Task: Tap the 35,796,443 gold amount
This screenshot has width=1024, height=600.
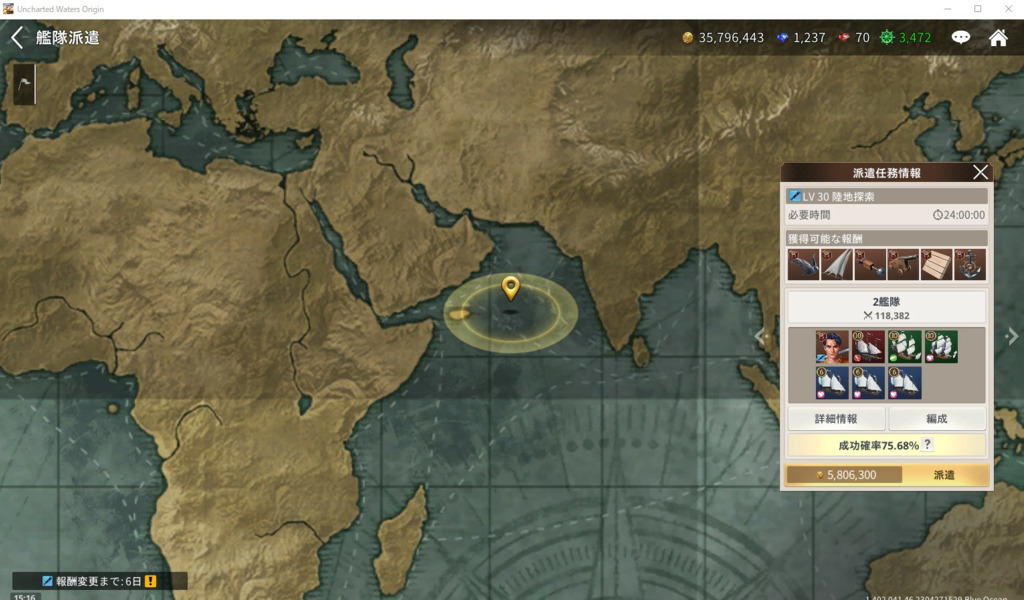Action: coord(731,38)
